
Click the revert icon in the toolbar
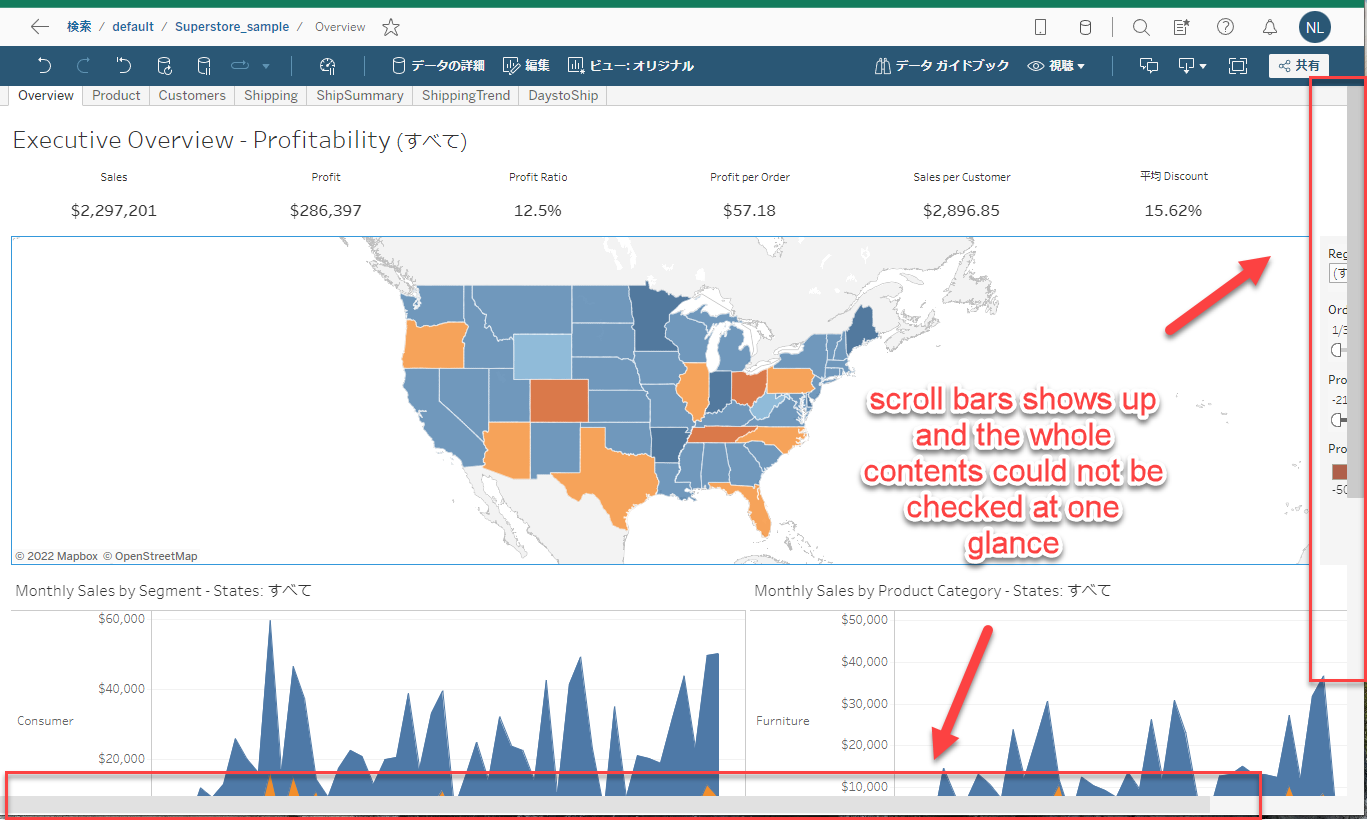point(124,66)
